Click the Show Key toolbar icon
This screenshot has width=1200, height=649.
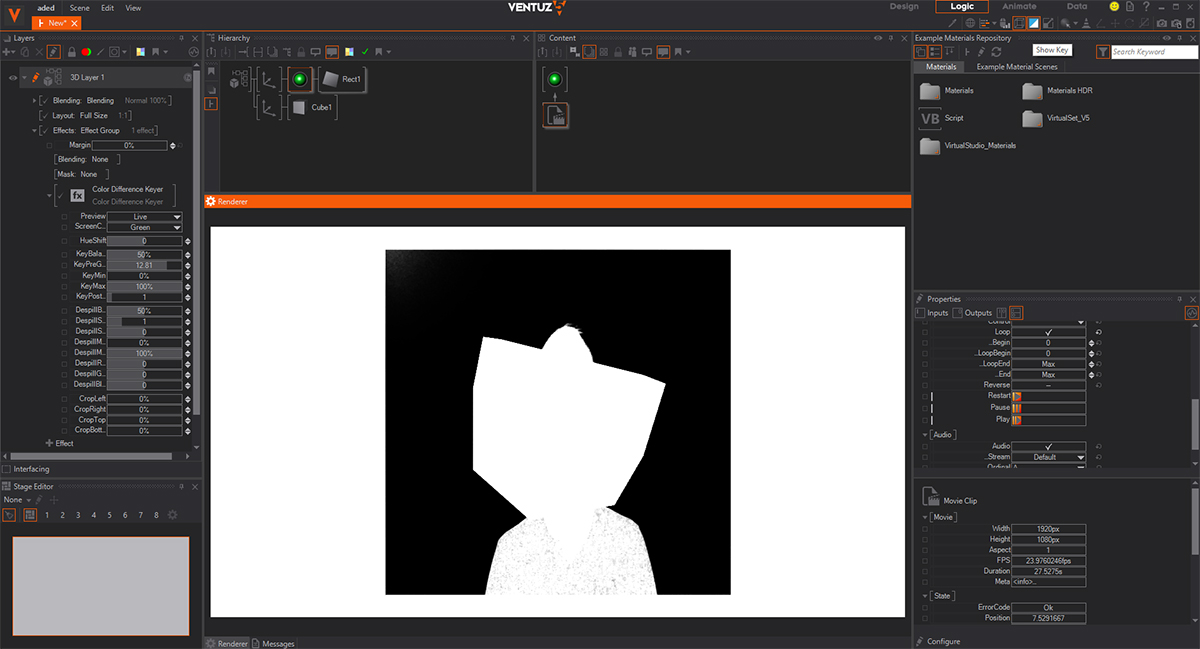1033,23
